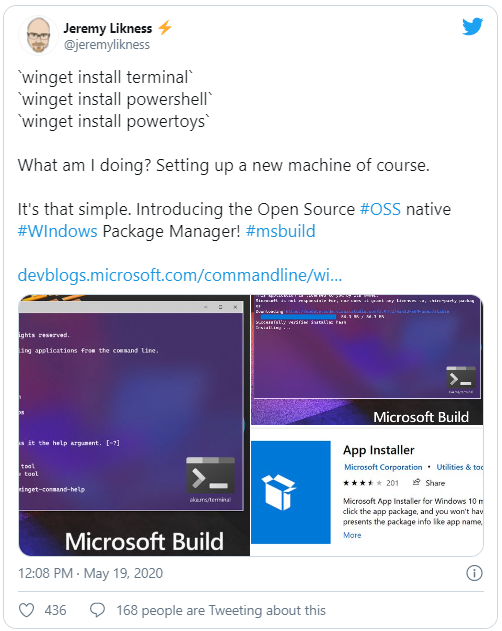Follow the devblogs.microsoft.com link
Screen dimensions: 502x631
(x=180, y=275)
